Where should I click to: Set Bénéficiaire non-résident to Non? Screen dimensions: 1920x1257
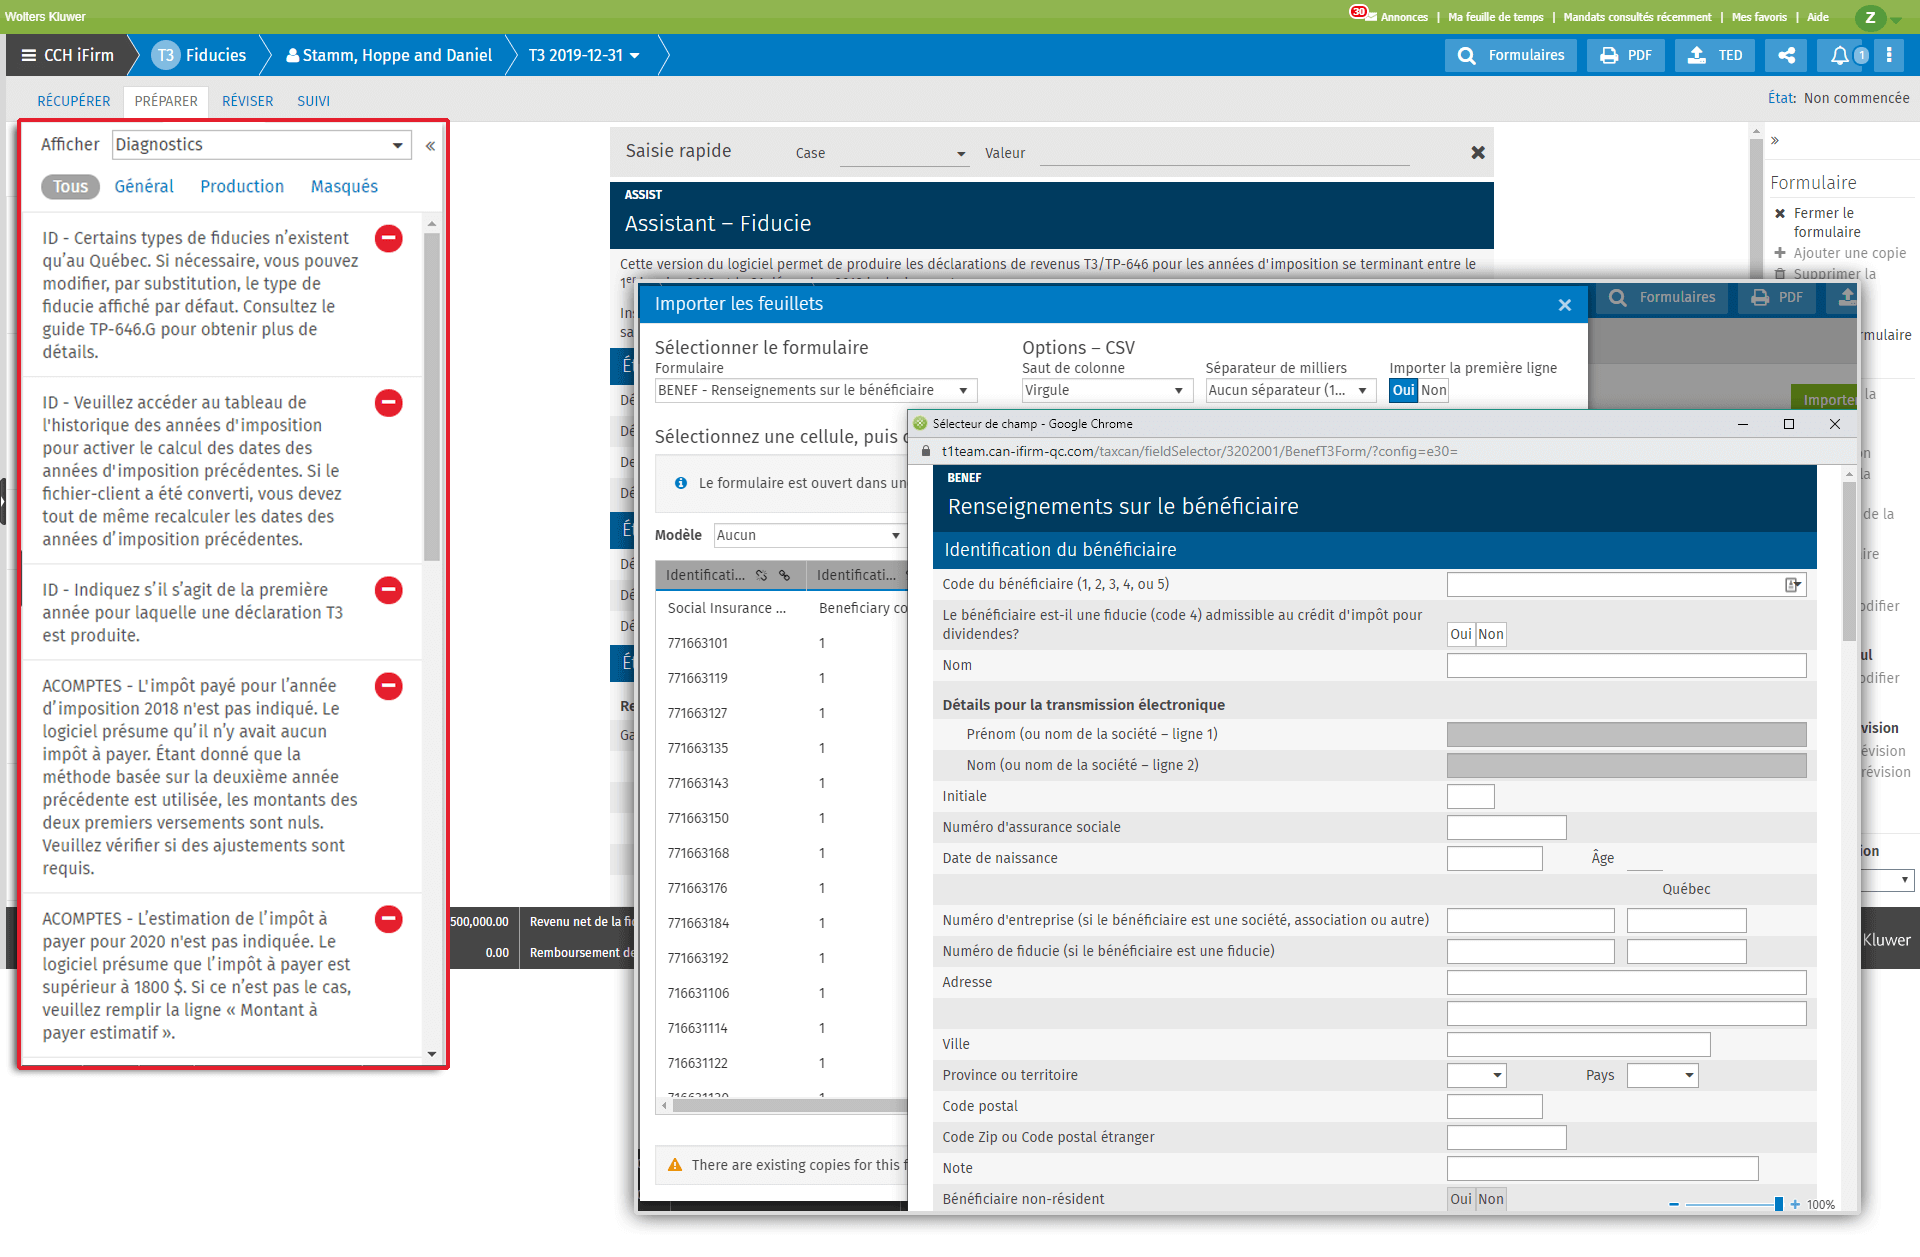(1490, 1199)
